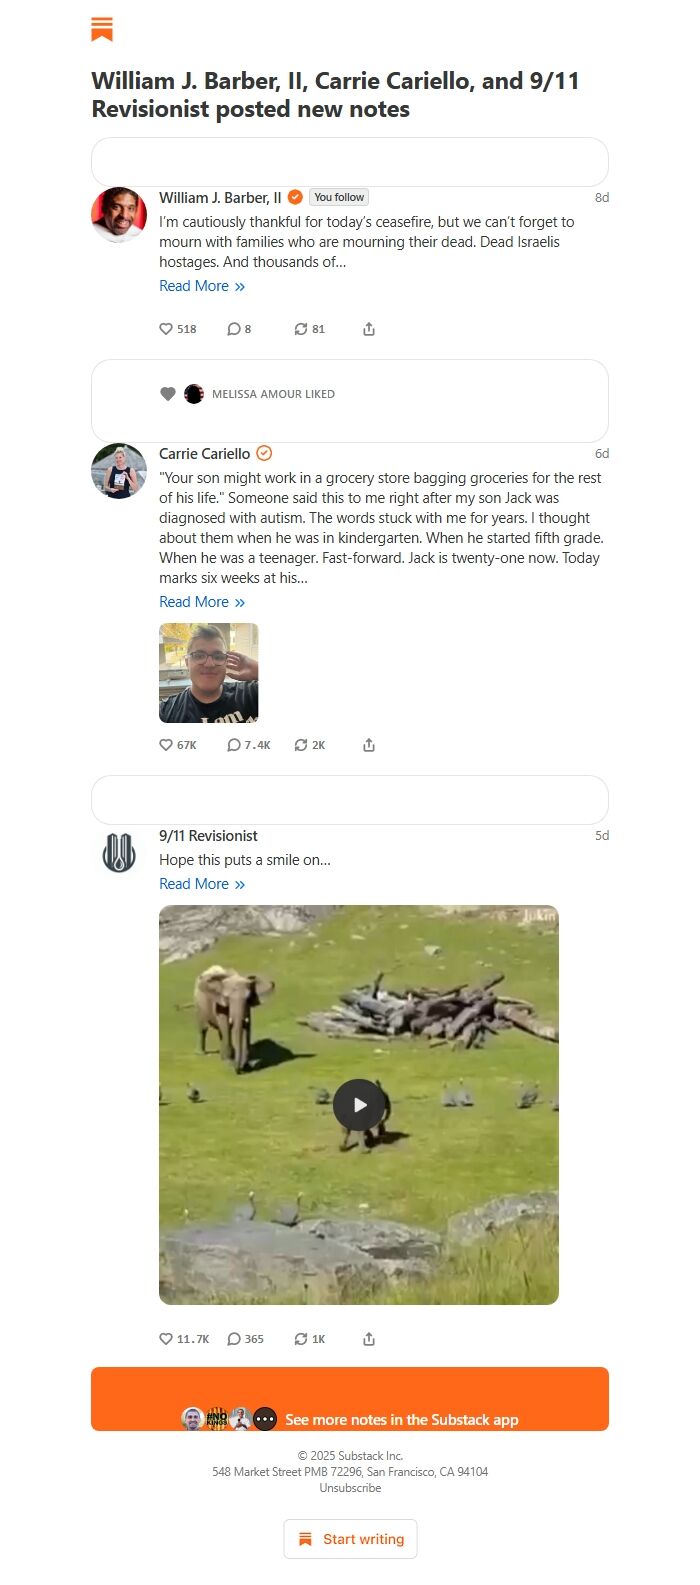Open the 7.4K comments on Cariello's note

(x=249, y=745)
